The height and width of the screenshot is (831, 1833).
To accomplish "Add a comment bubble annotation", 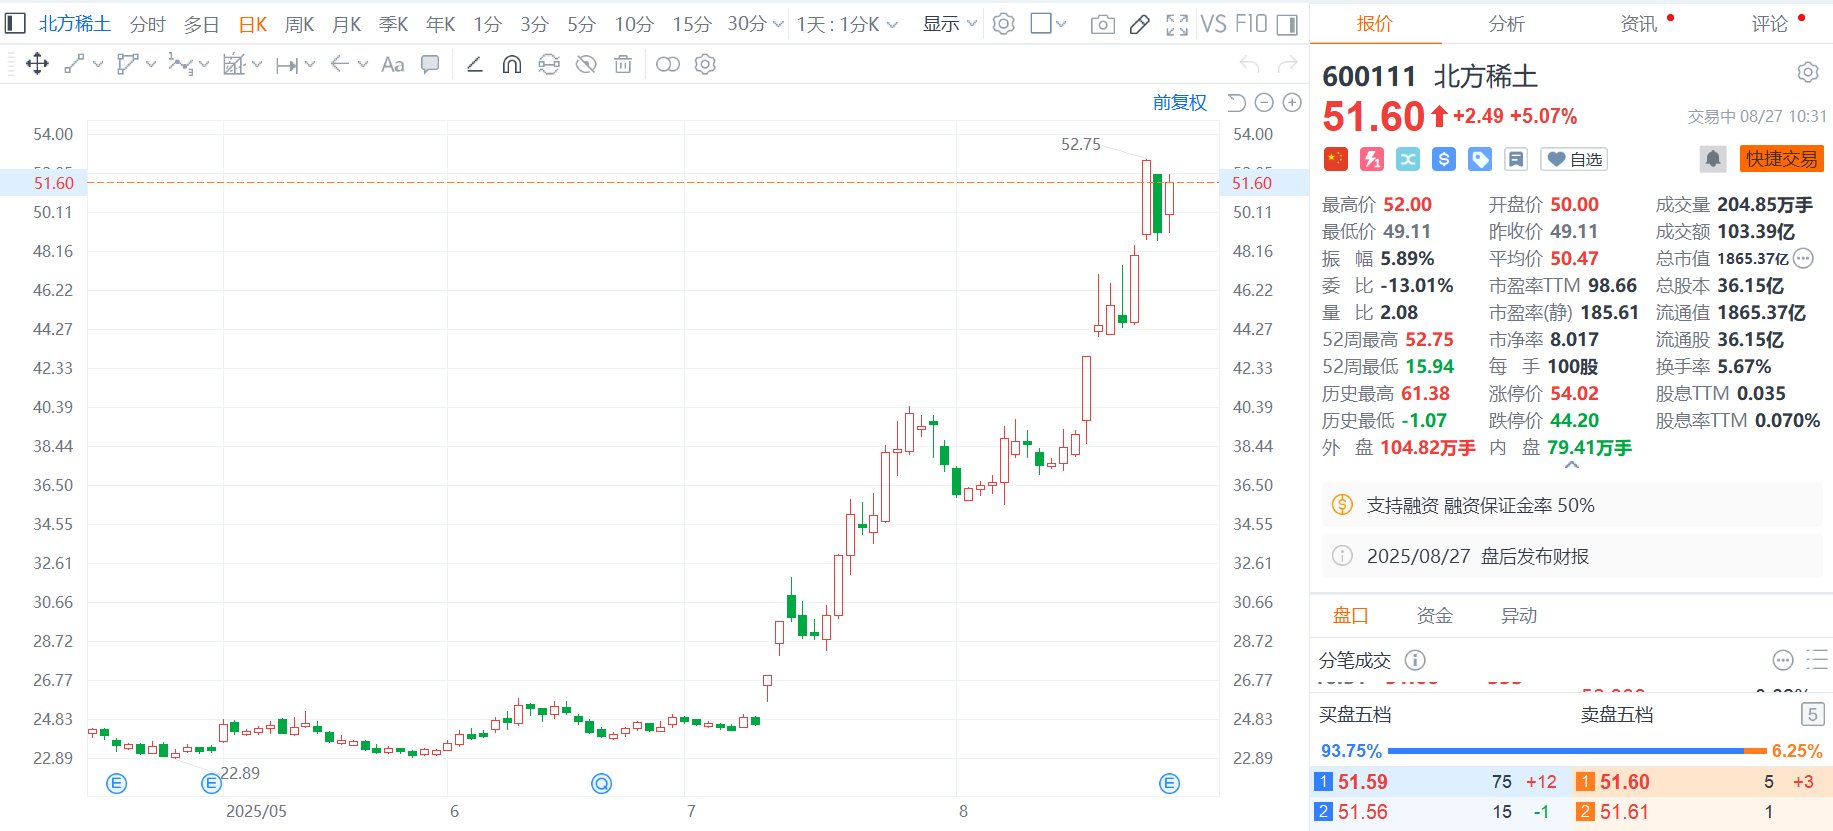I will [430, 64].
